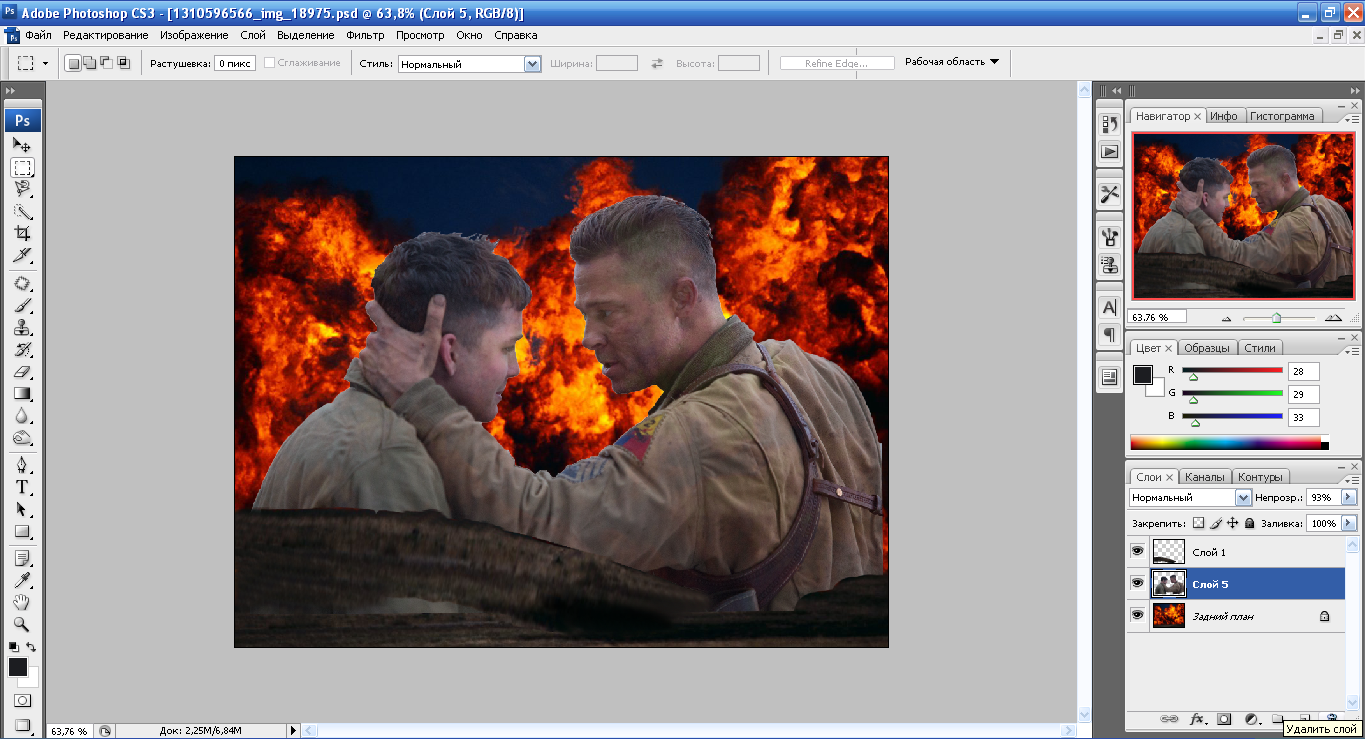
Task: Hide layer Слой 5 via eye icon
Action: [1137, 583]
